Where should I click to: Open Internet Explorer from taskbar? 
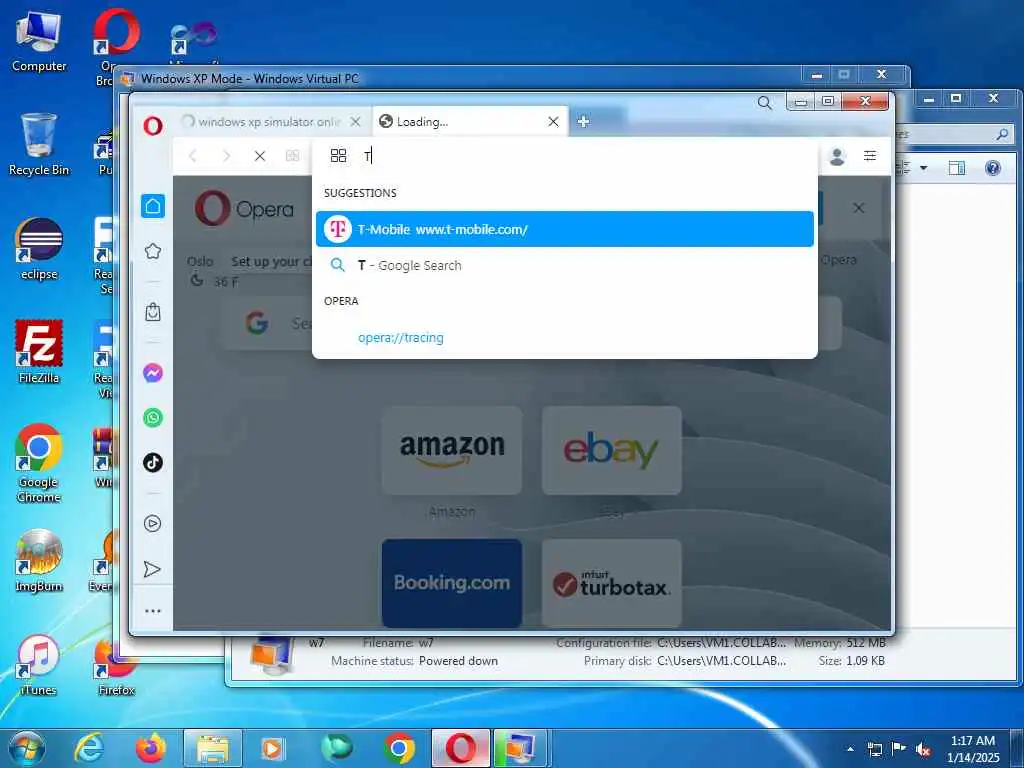click(89, 748)
